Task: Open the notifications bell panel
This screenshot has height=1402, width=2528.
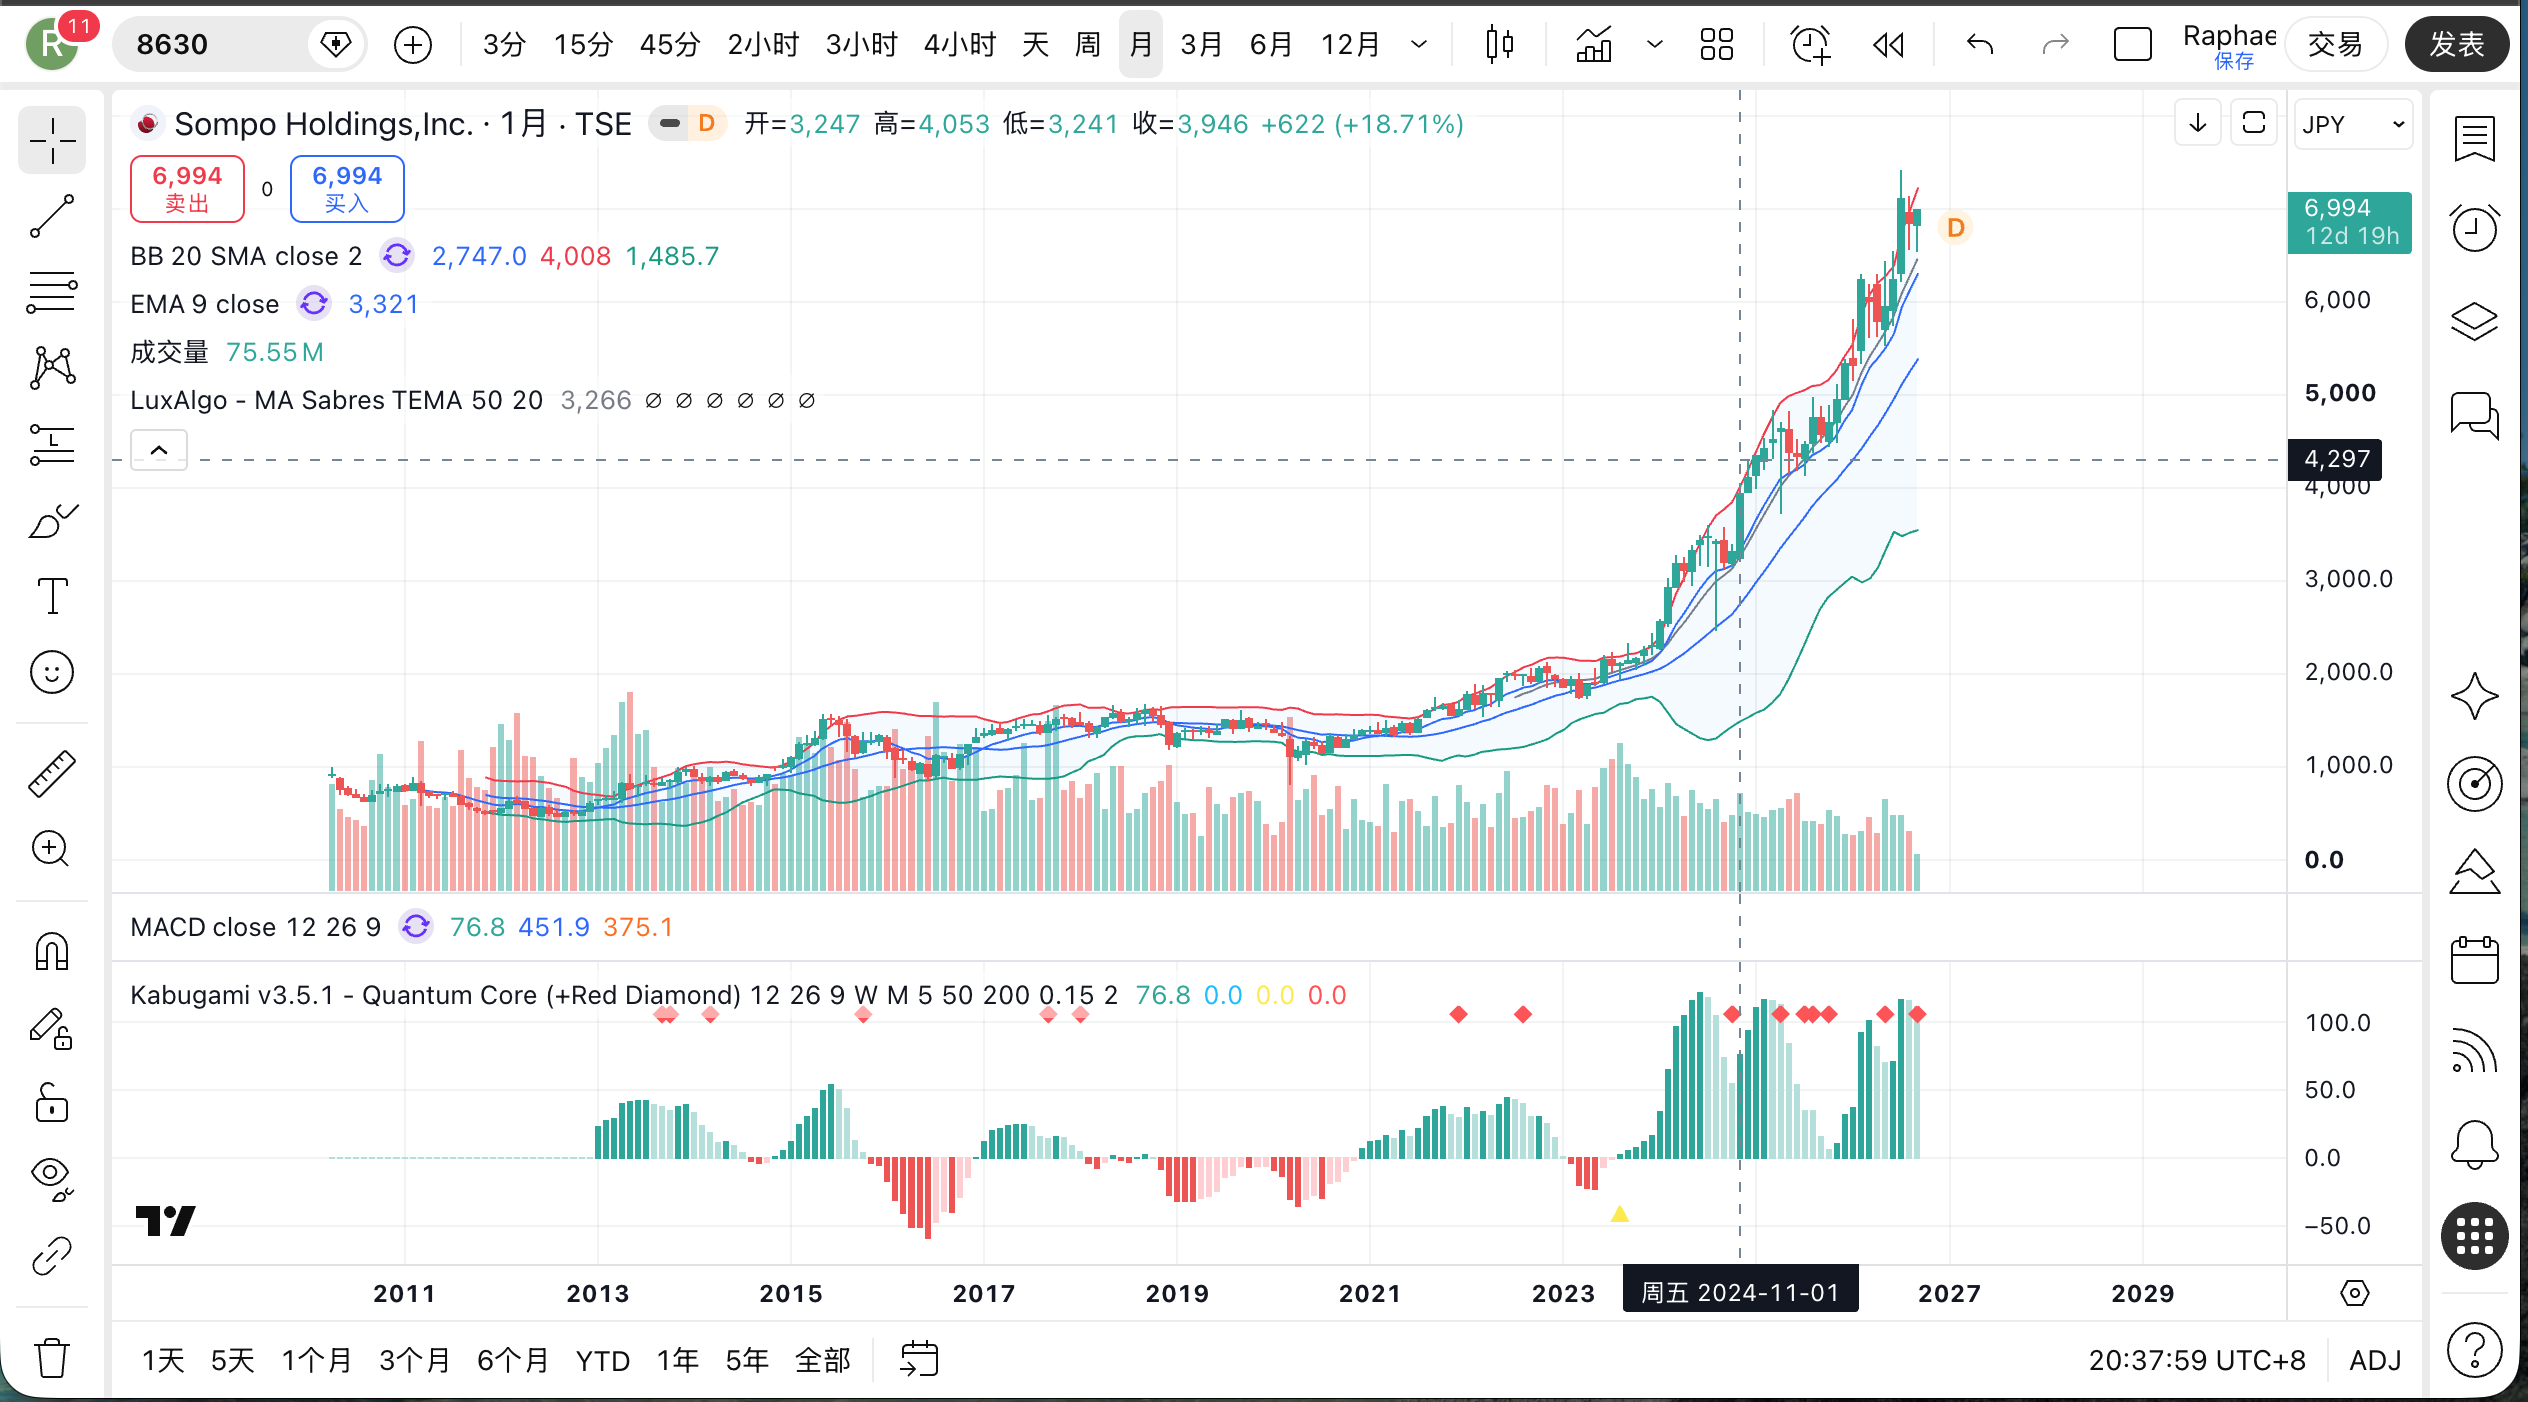Action: click(2474, 1144)
